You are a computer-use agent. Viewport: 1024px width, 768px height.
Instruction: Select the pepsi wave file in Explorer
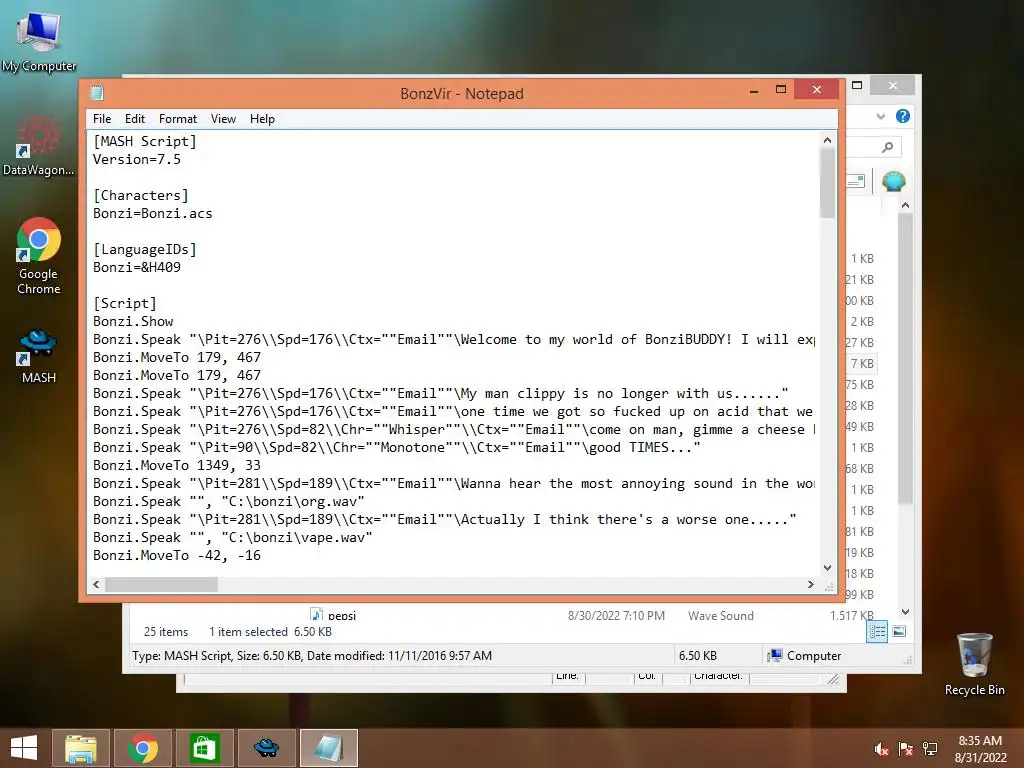pyautogui.click(x=342, y=615)
